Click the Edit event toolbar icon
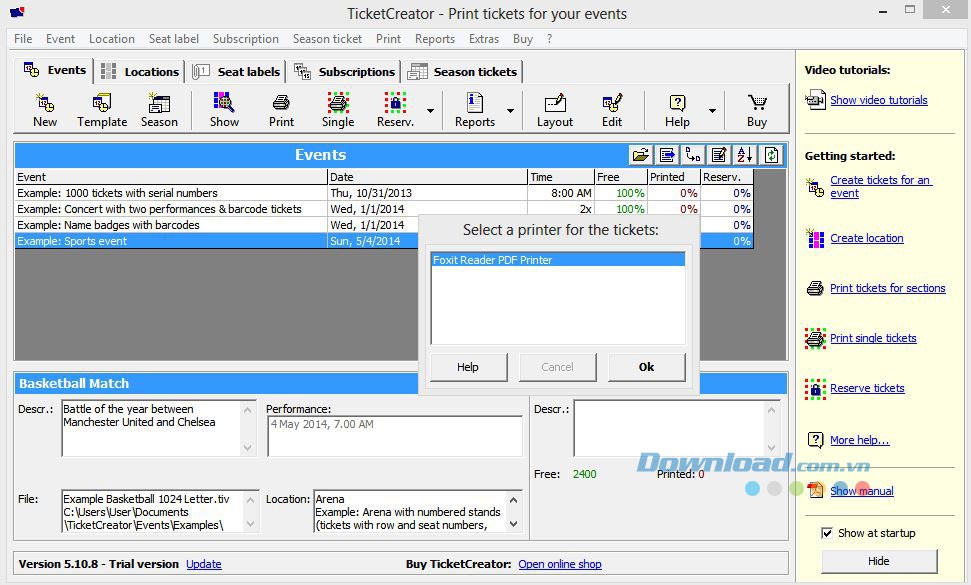Image resolution: width=971 pixels, height=585 pixels. pyautogui.click(x=613, y=108)
